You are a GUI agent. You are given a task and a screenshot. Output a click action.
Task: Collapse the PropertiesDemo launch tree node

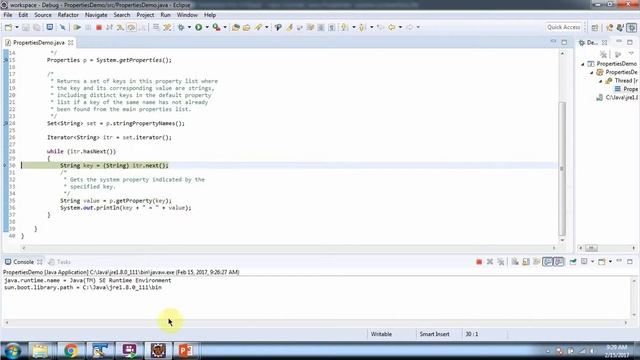(x=583, y=64)
